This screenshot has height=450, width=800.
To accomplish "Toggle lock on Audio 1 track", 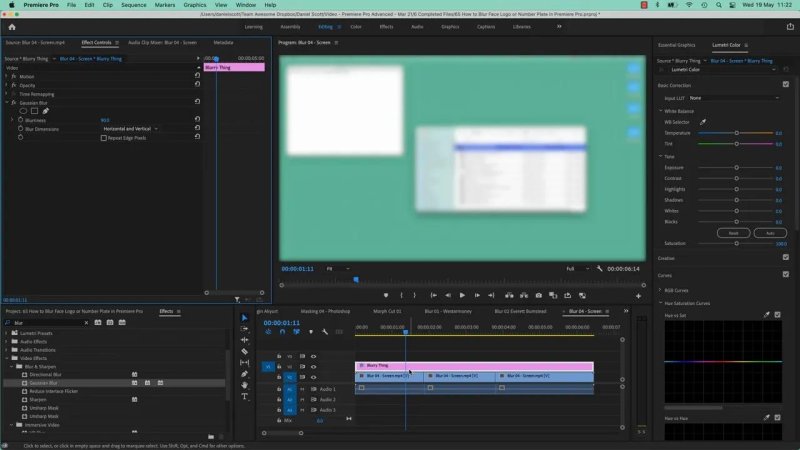I will [279, 389].
